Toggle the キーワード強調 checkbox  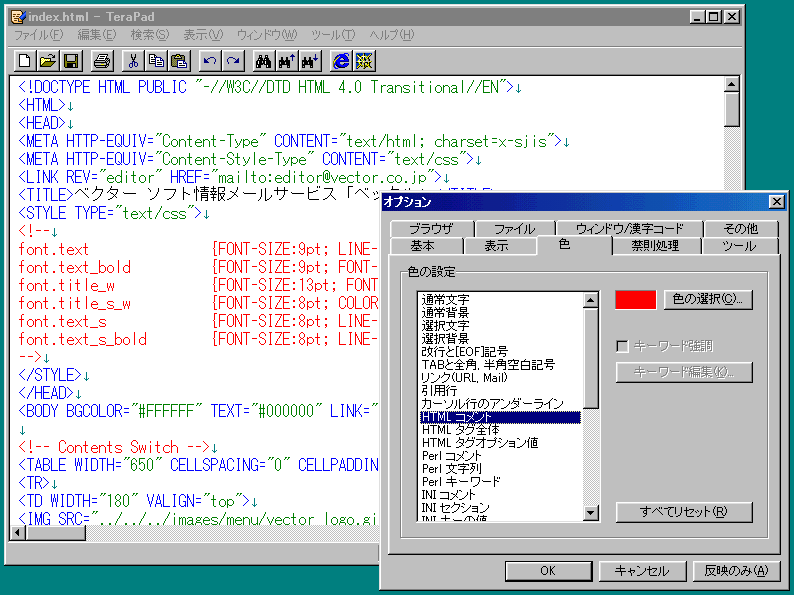click(x=622, y=347)
